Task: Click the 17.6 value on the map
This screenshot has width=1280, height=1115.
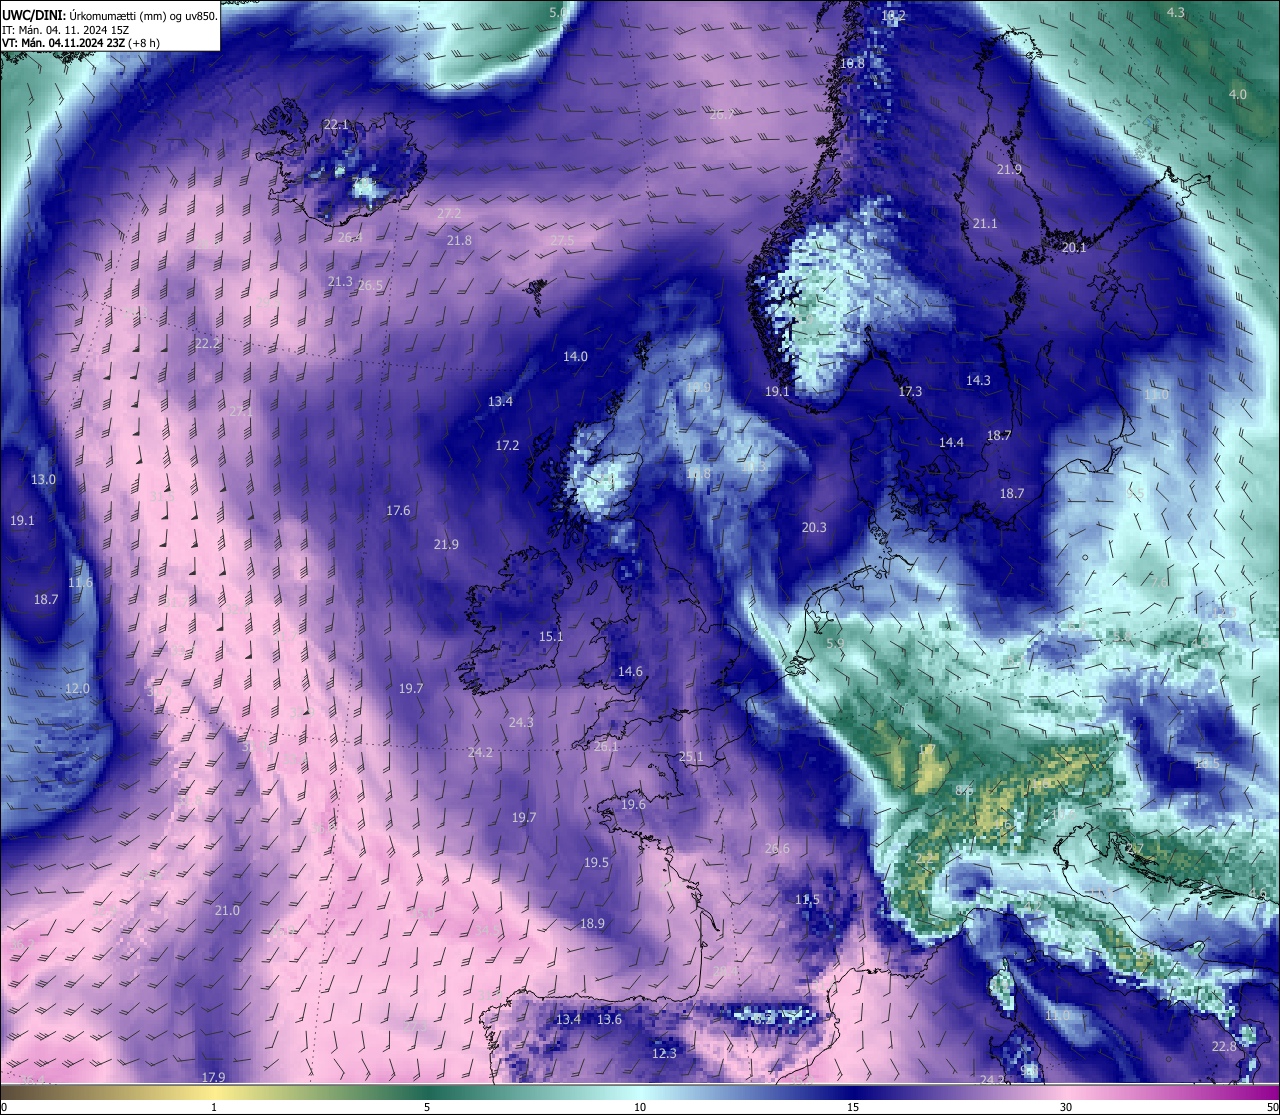Action: [398, 511]
